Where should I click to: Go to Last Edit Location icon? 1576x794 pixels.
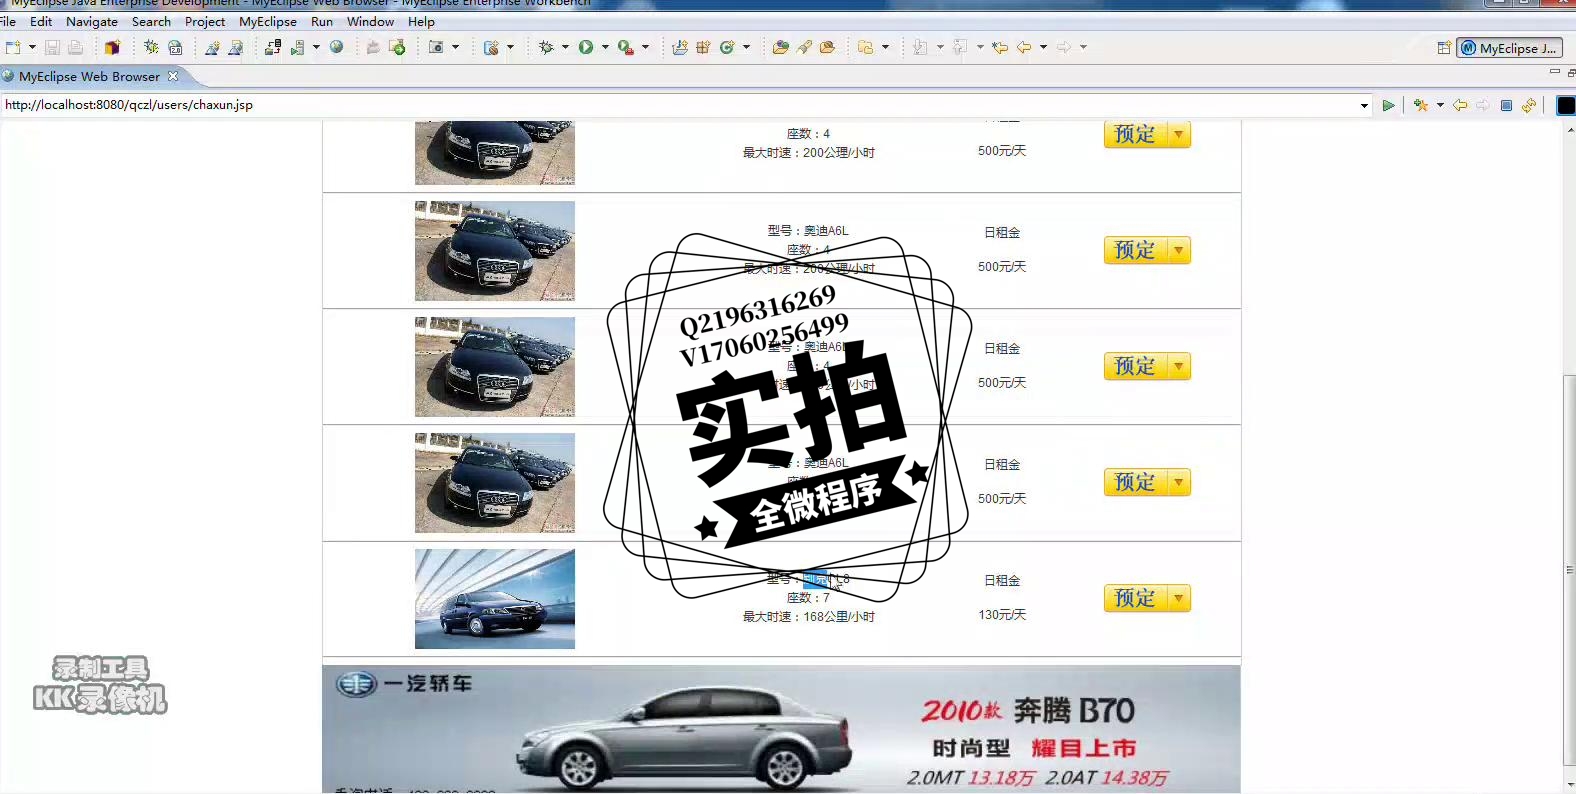[1000, 47]
